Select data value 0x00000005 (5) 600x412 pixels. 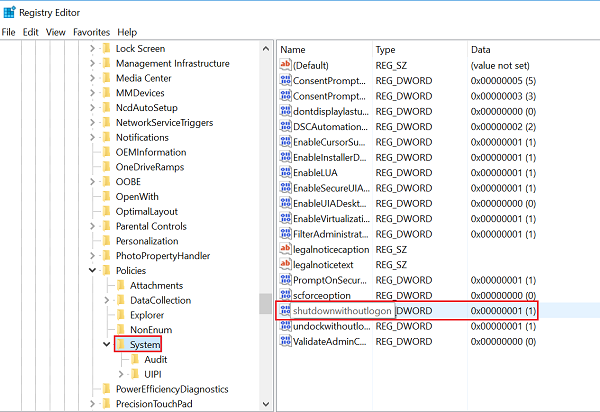[x=503, y=81]
